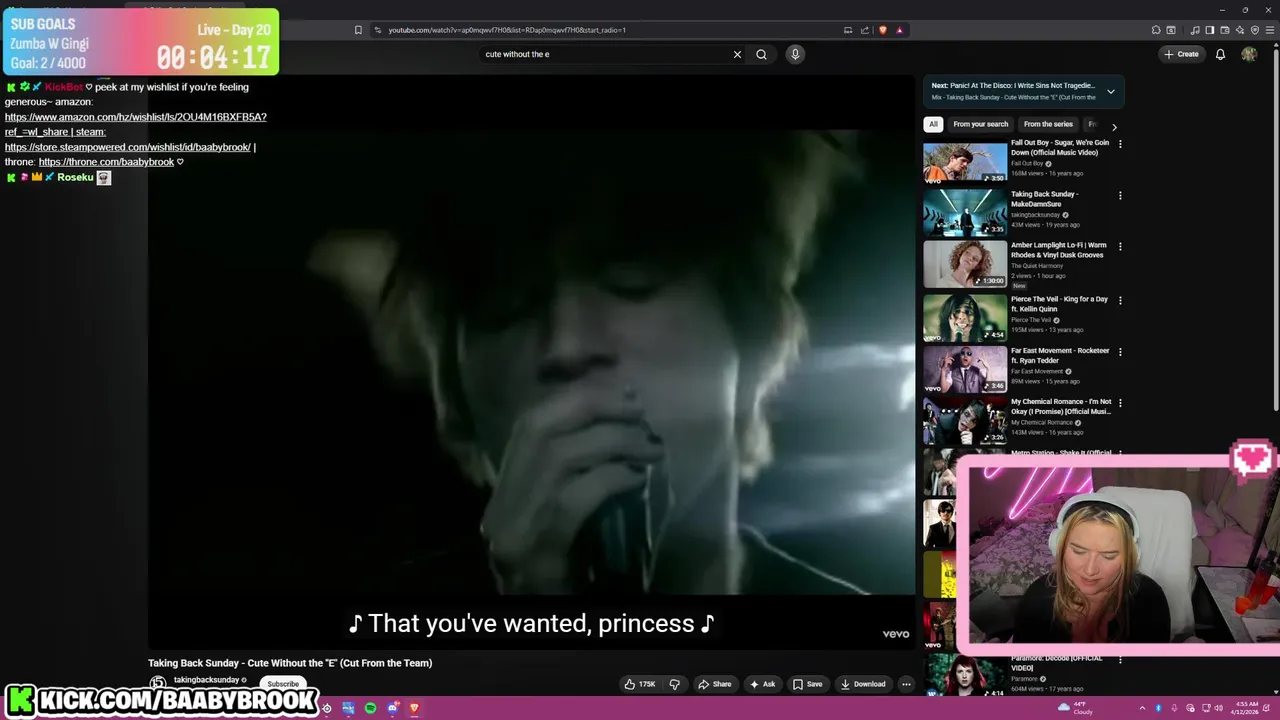This screenshot has width=1280, height=720.
Task: Share page using address bar share icon
Action: click(x=865, y=30)
